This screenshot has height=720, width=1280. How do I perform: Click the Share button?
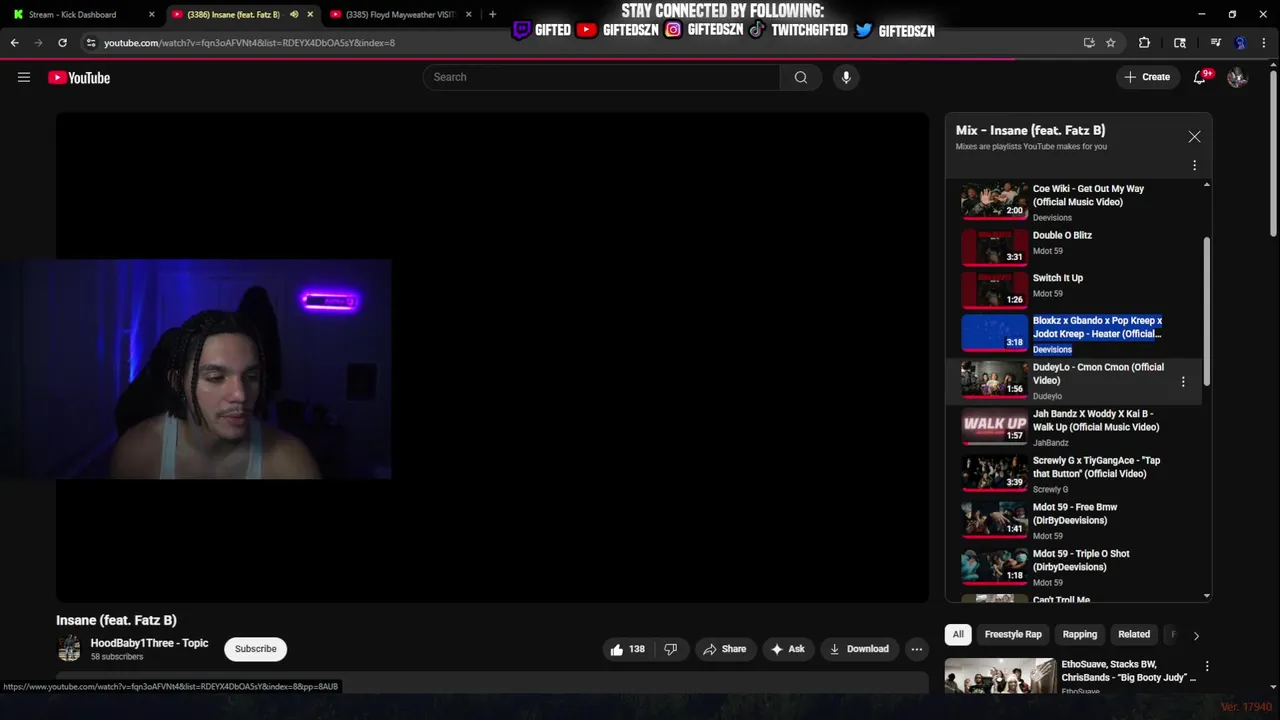[x=724, y=649]
